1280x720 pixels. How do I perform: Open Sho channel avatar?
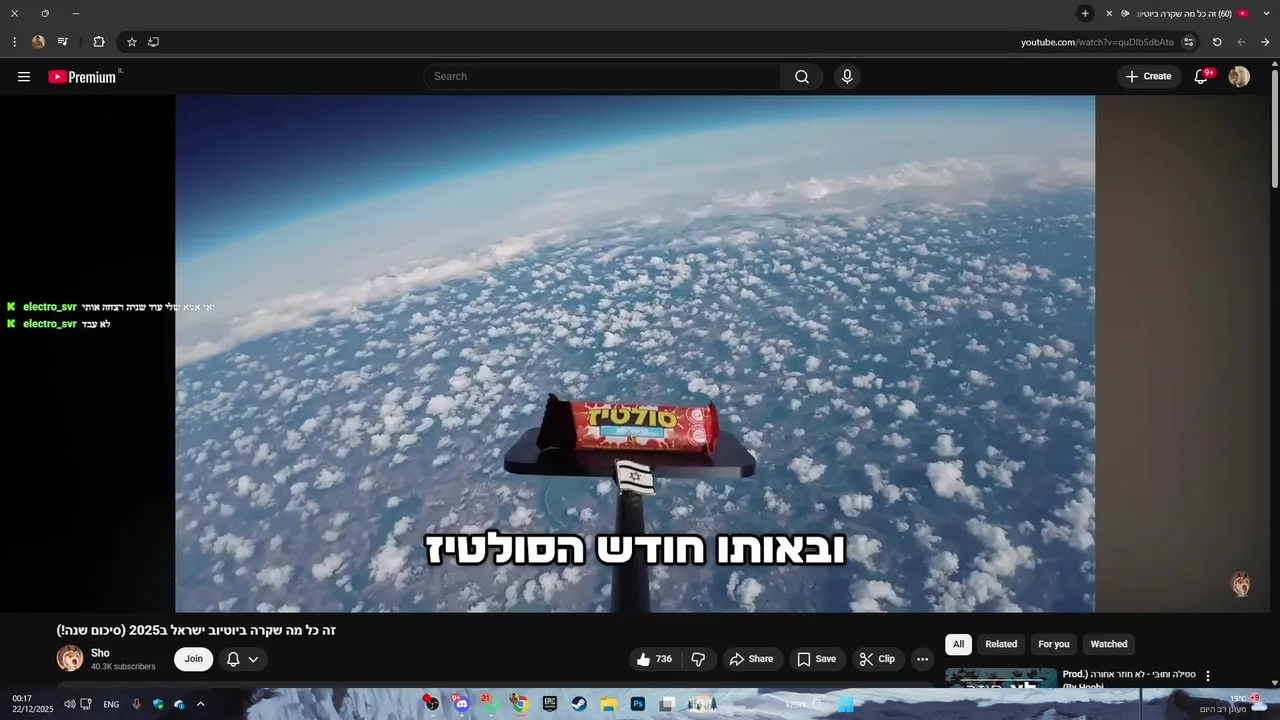pyautogui.click(x=70, y=658)
